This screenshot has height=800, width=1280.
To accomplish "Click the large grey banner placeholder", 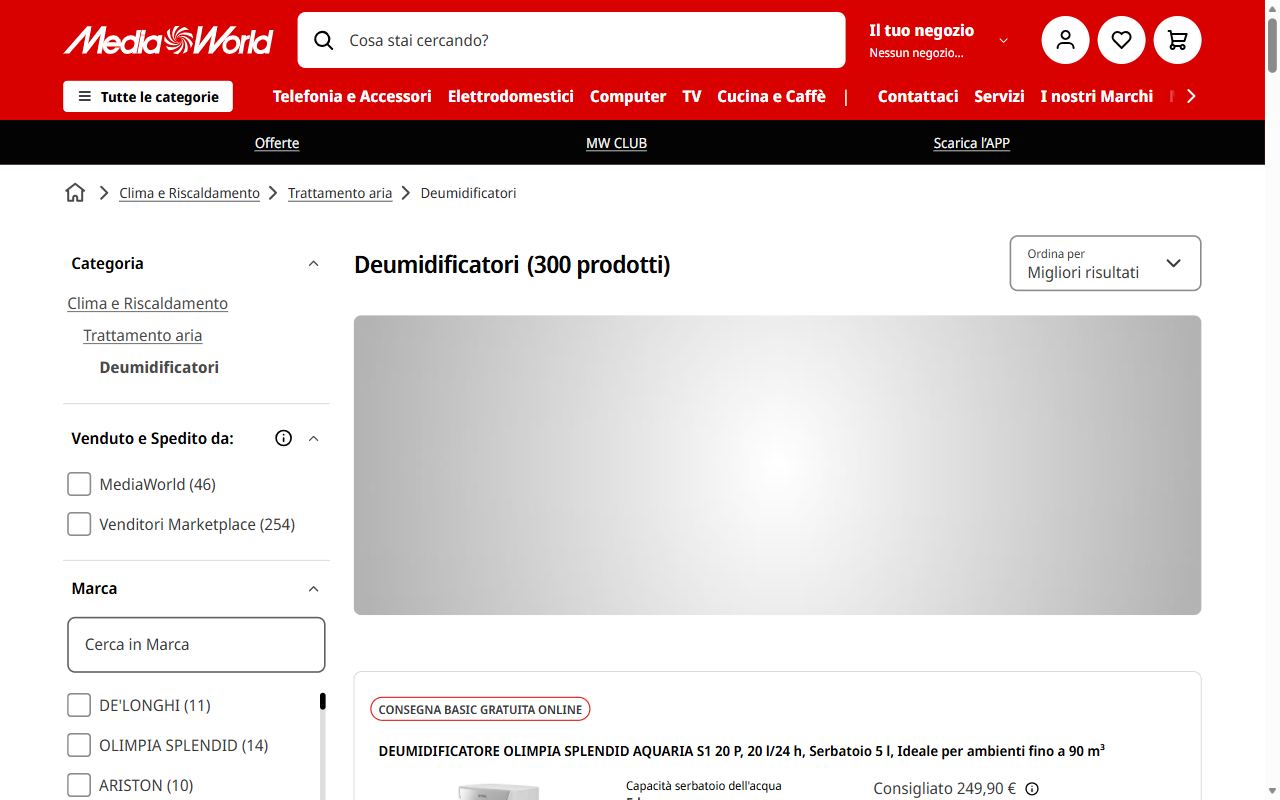I will click(x=777, y=465).
